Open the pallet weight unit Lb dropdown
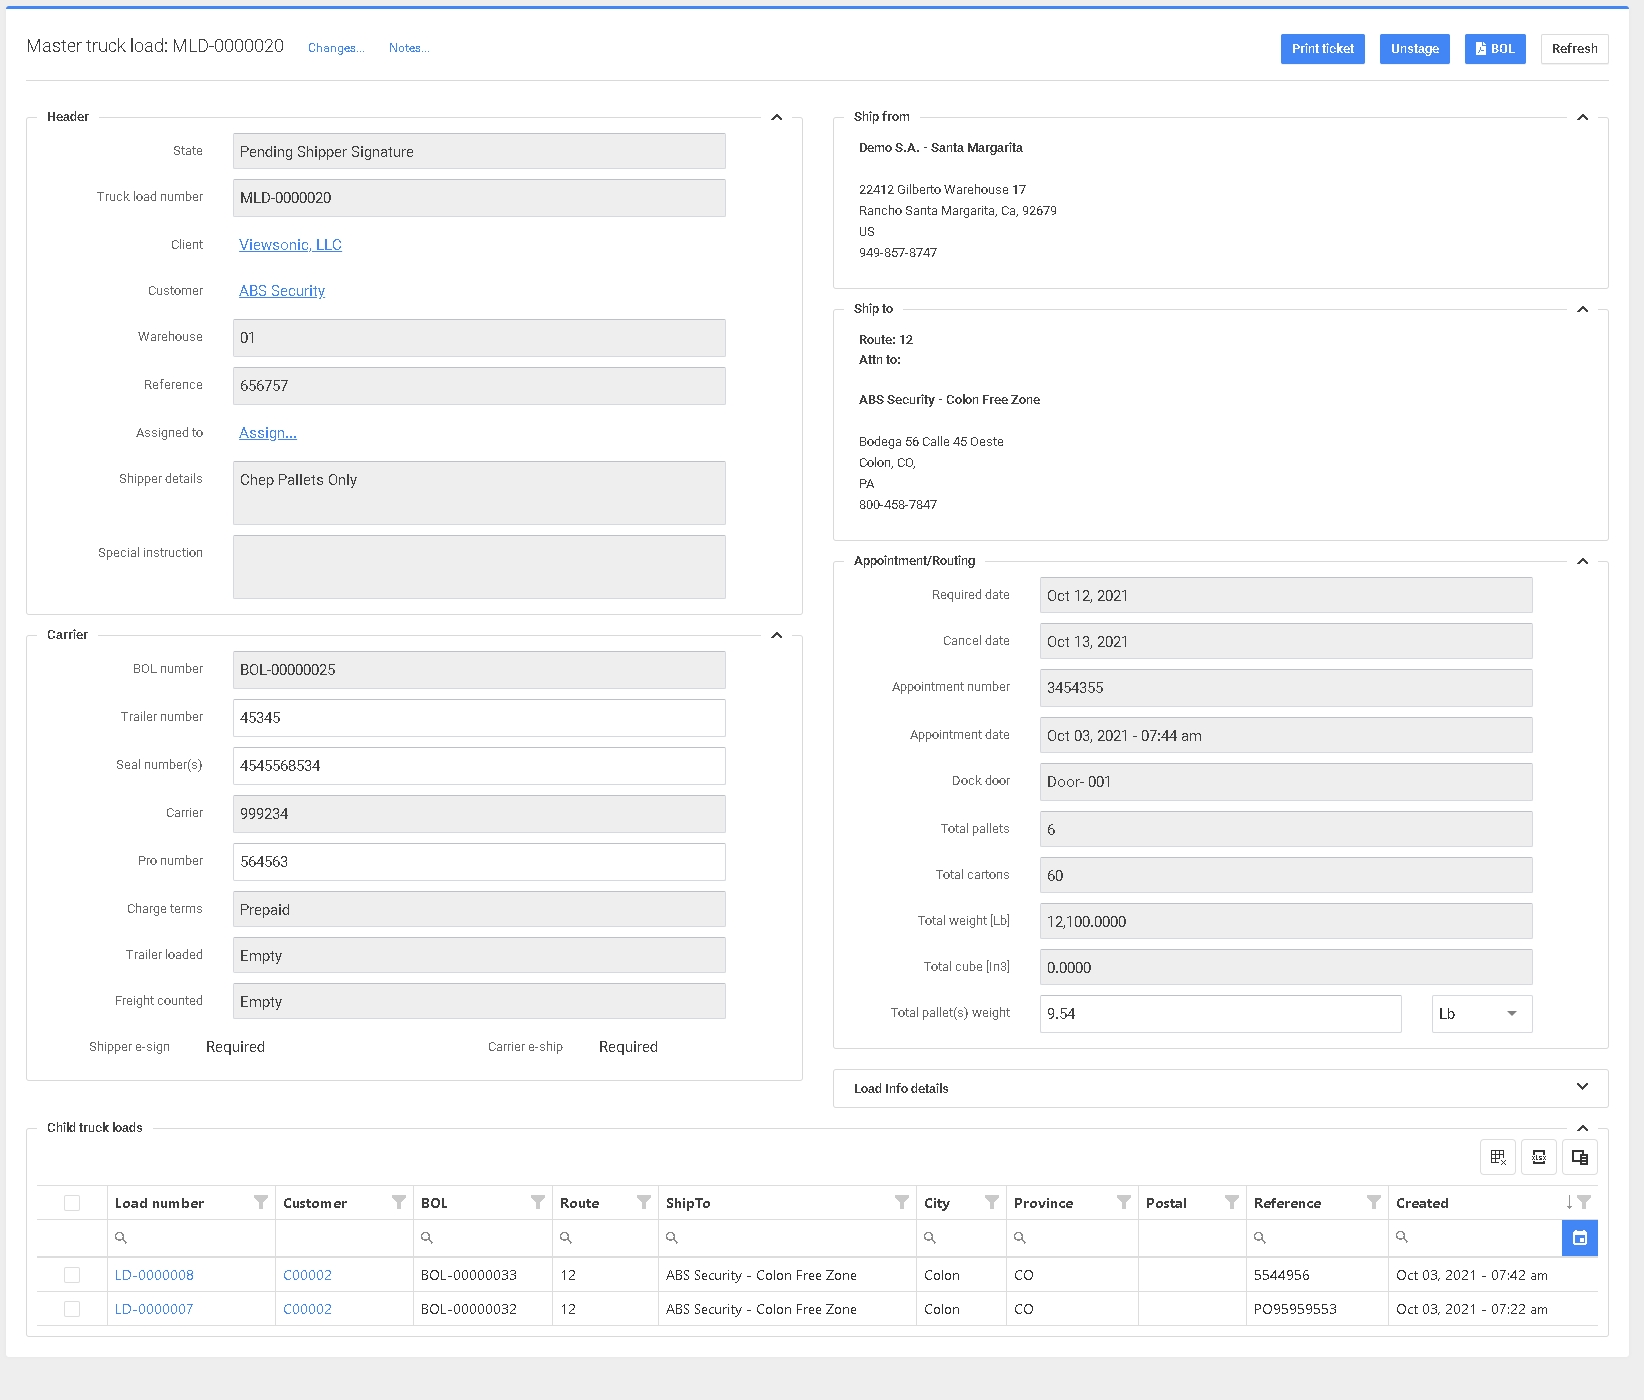This screenshot has height=1400, width=1644. click(1481, 1014)
